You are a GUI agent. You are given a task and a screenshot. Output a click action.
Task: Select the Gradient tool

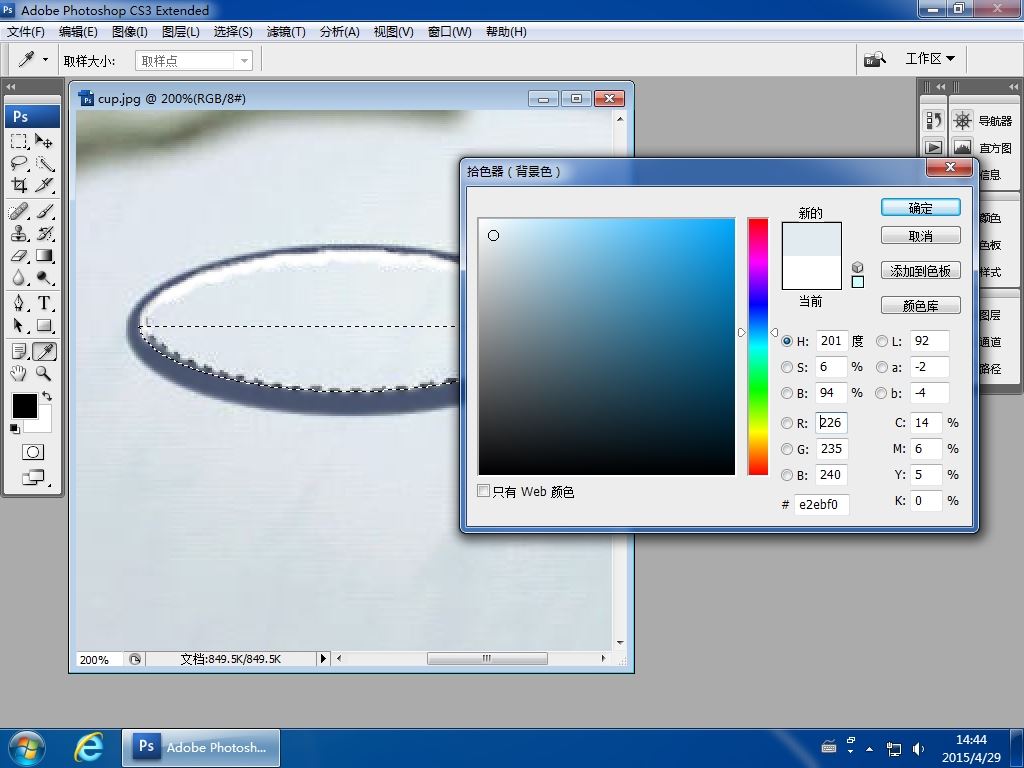coord(44,255)
